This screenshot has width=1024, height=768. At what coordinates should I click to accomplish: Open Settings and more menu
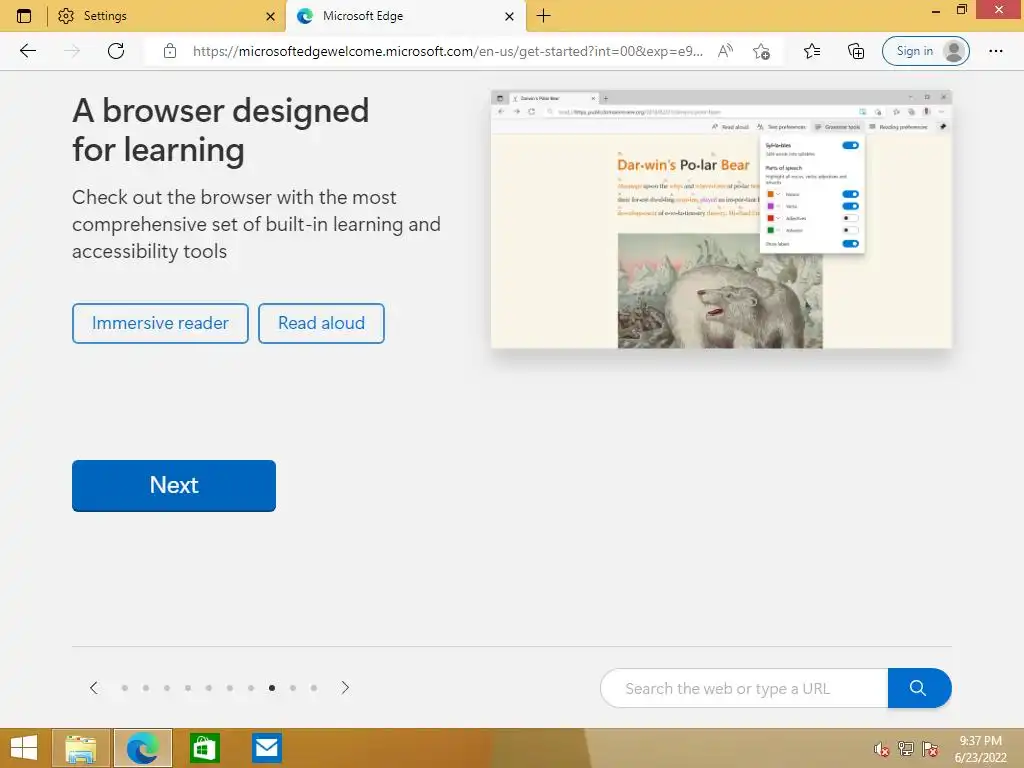pyautogui.click(x=995, y=51)
